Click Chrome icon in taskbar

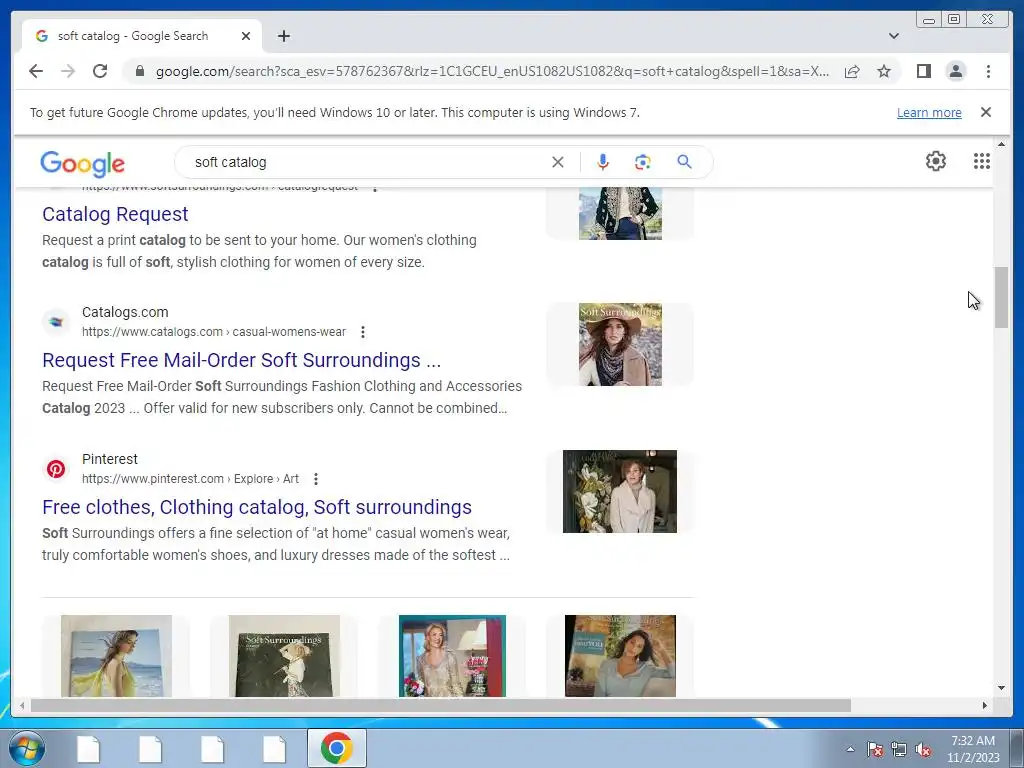click(336, 748)
